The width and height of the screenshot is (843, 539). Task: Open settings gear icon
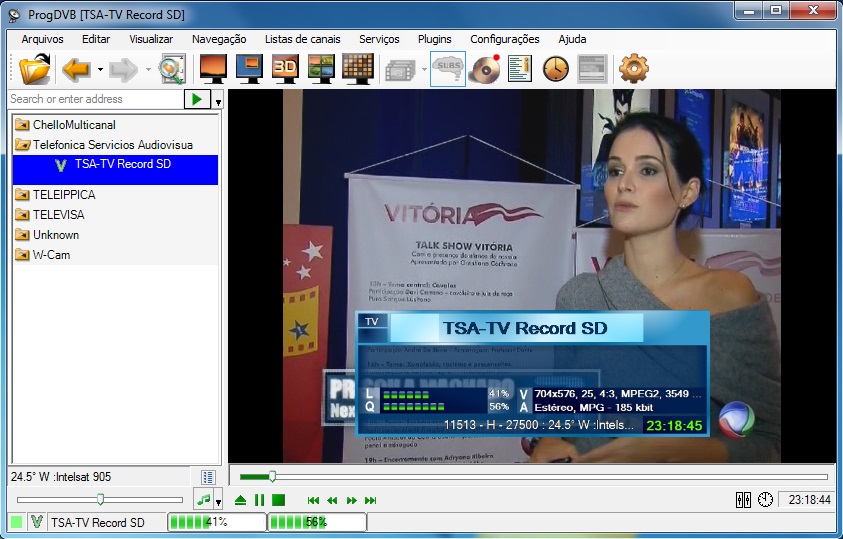coord(634,69)
